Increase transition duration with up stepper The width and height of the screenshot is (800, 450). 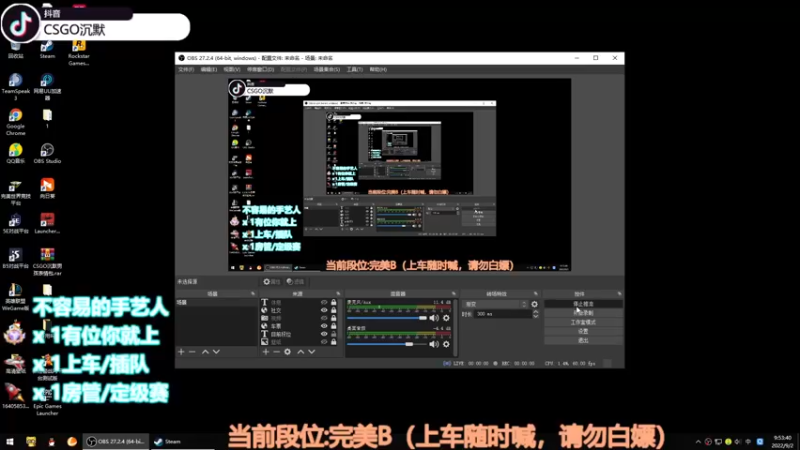[x=535, y=312]
